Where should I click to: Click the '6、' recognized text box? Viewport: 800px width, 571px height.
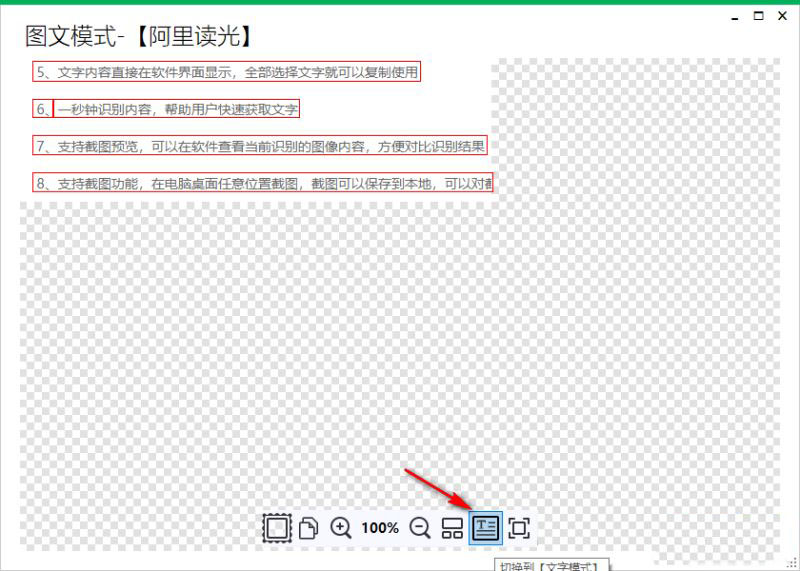click(x=43, y=109)
